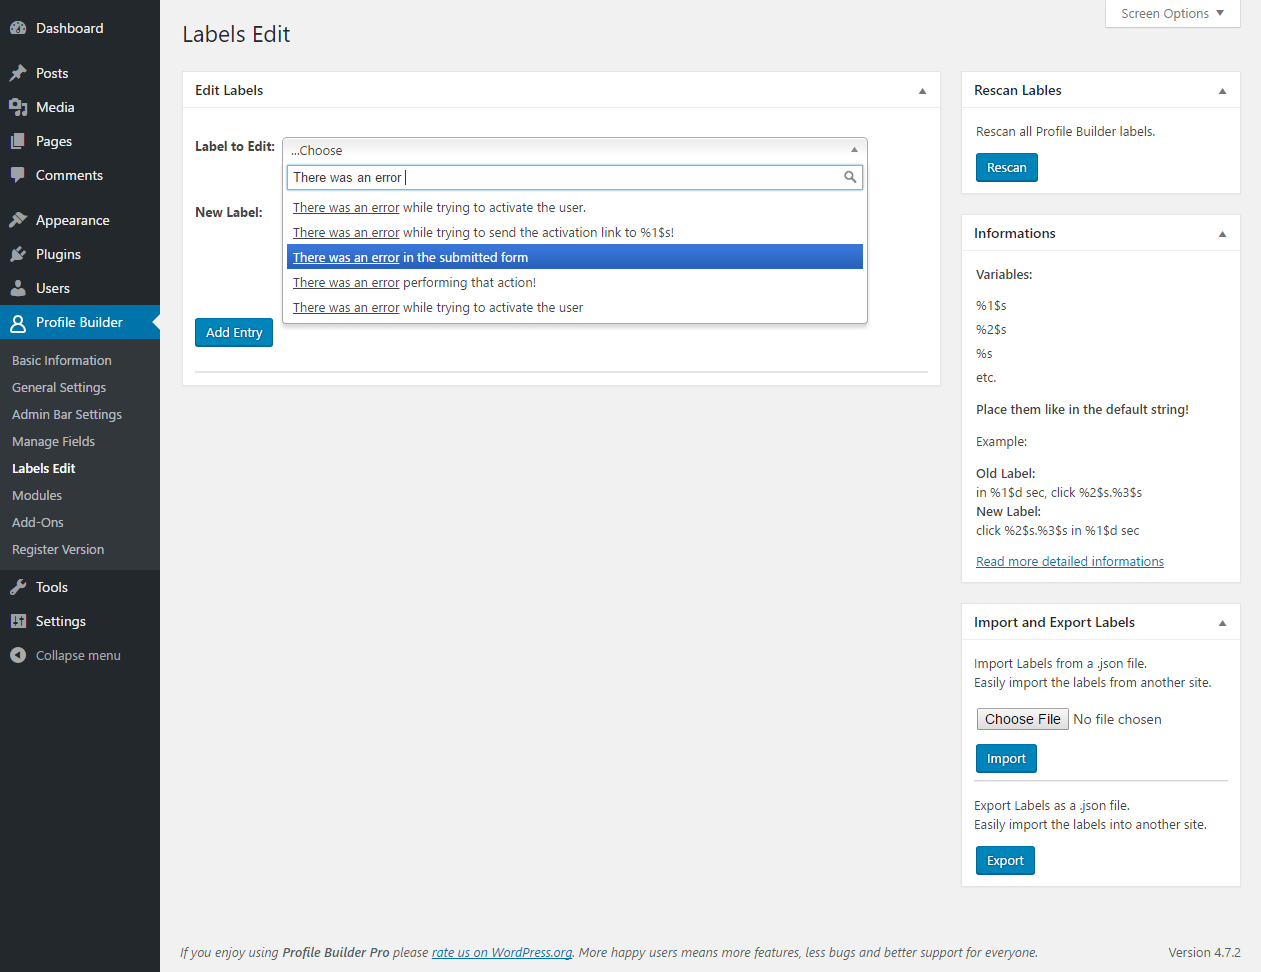Image resolution: width=1261 pixels, height=972 pixels.
Task: Open Register Version submenu
Action: pyautogui.click(x=58, y=549)
